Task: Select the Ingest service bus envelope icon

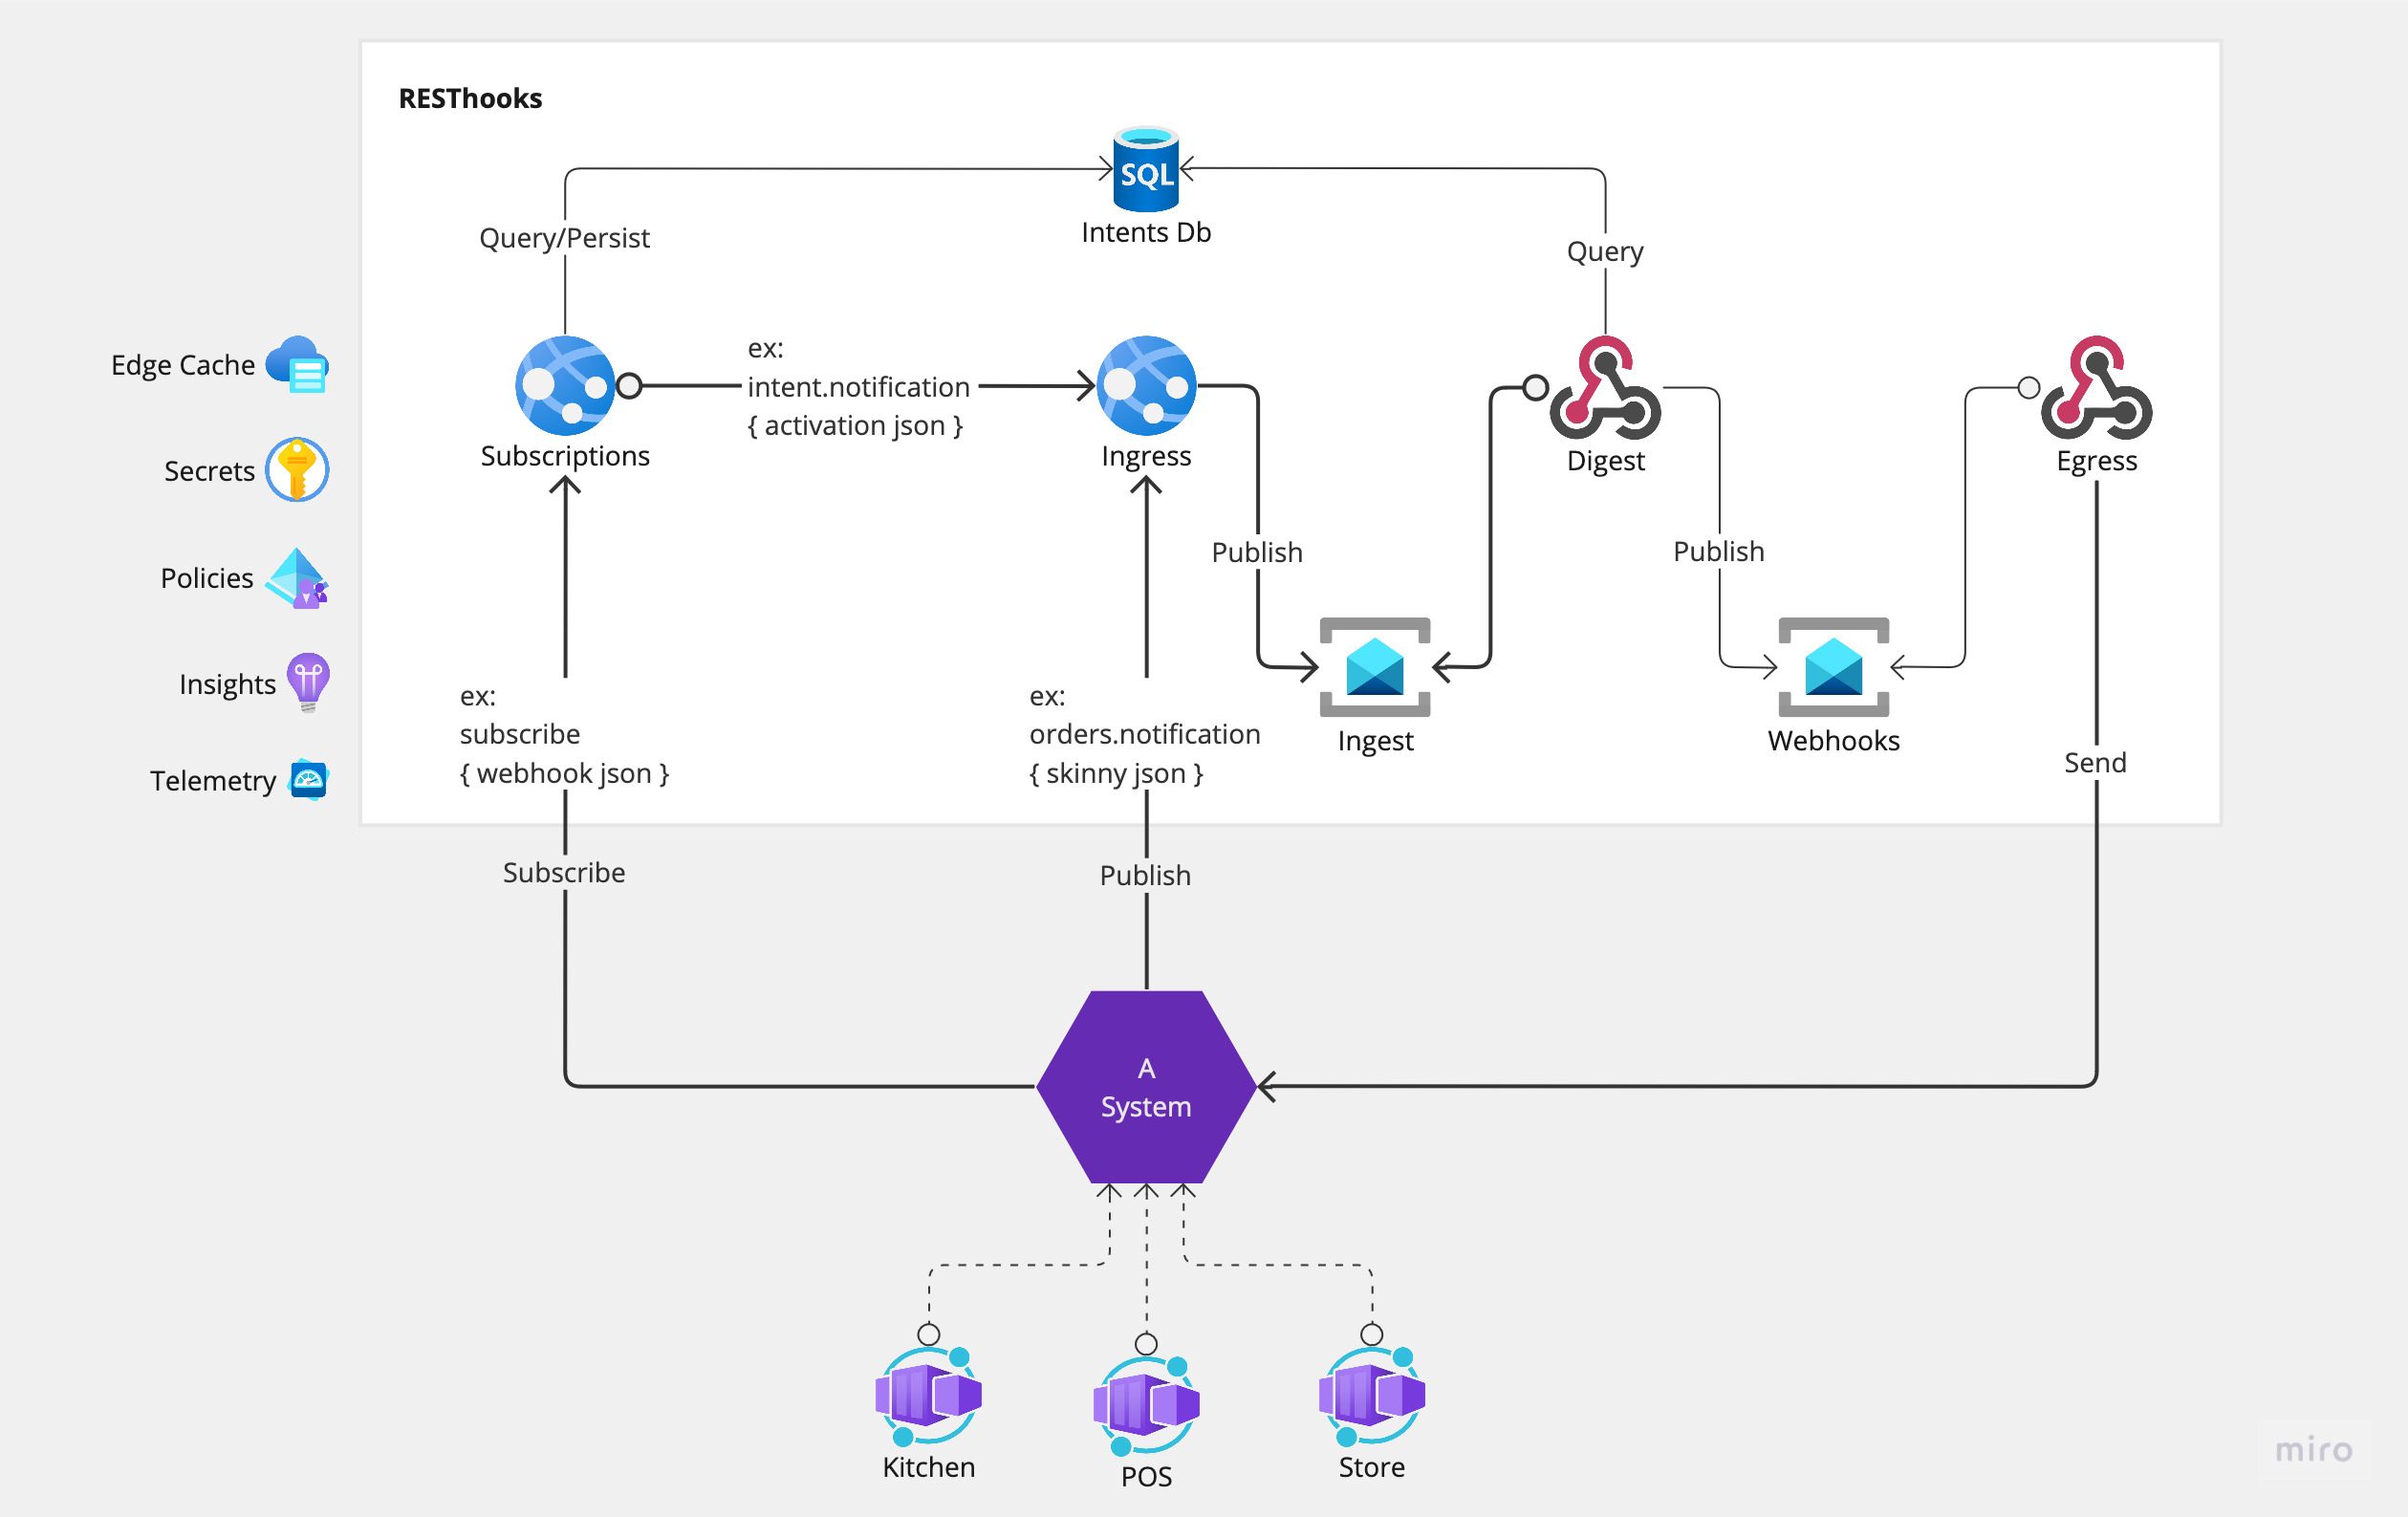Action: pyautogui.click(x=1375, y=667)
